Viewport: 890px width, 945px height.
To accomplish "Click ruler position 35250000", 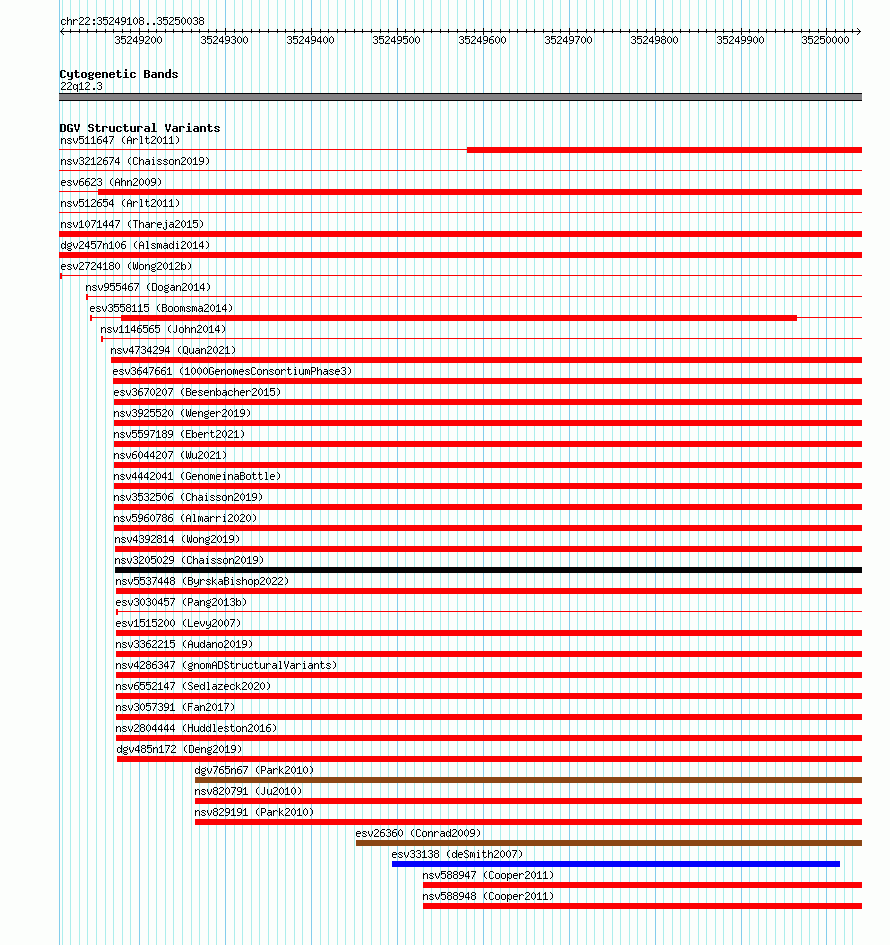I will [826, 40].
